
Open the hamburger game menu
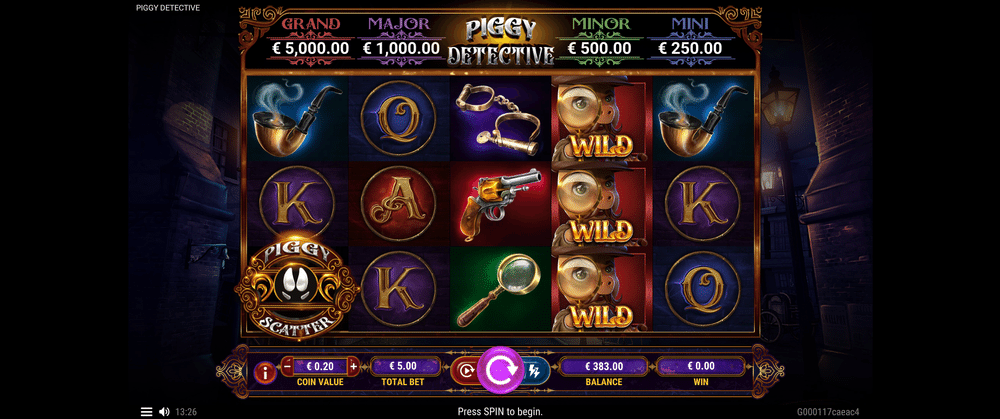coord(146,412)
